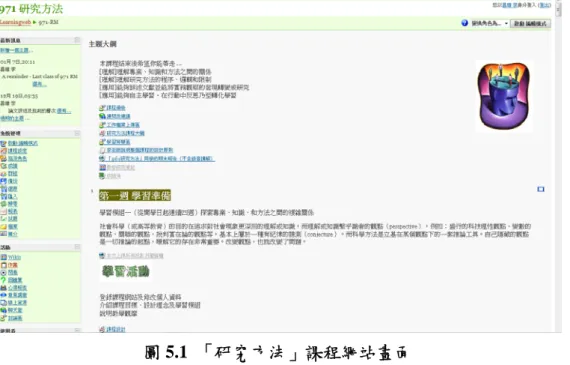Viewport: 570px width, 365px height.
Task: Open the Wiki activity icon
Action: [3, 257]
